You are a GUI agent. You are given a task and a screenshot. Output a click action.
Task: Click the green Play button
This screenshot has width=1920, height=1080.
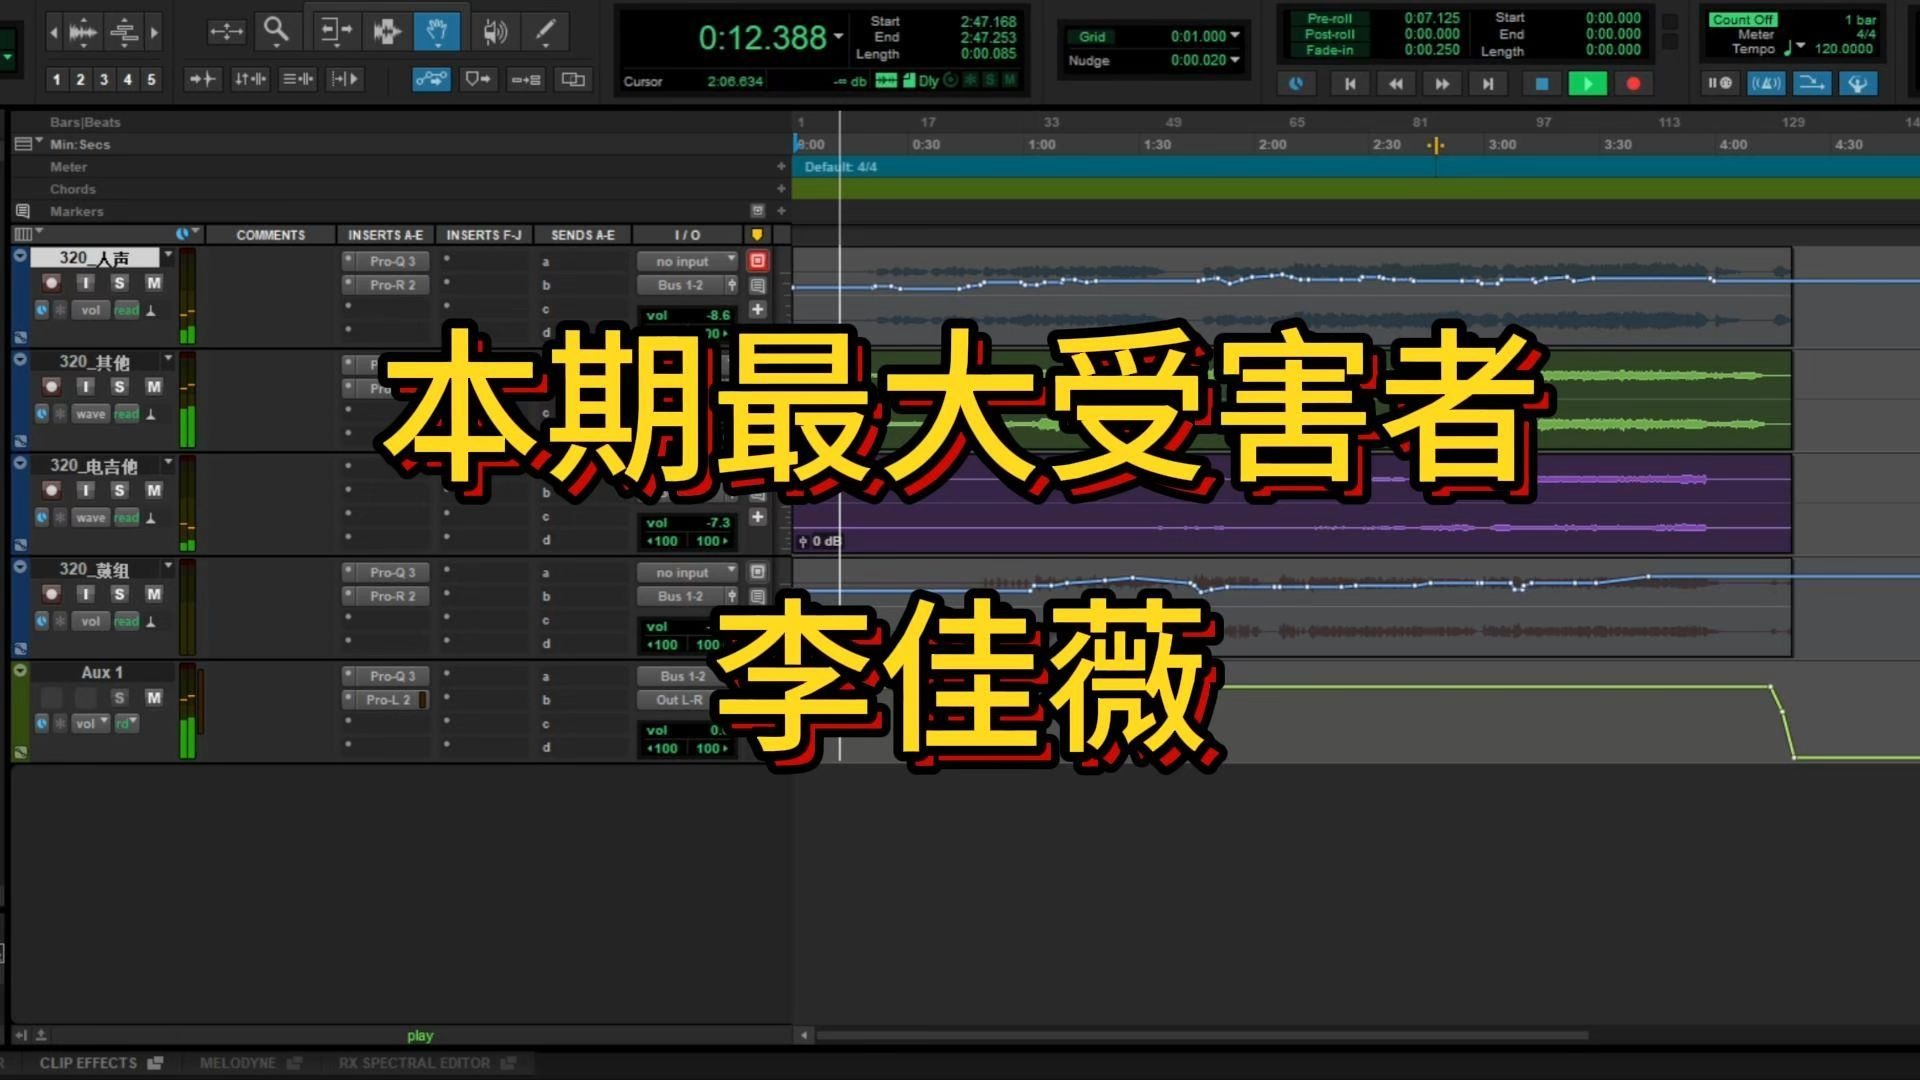point(1587,84)
